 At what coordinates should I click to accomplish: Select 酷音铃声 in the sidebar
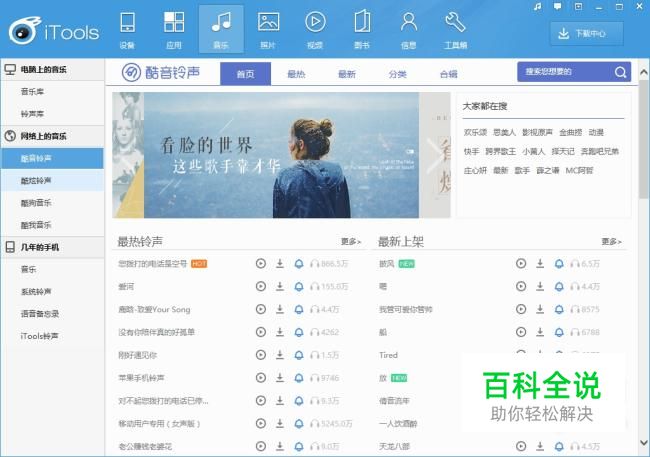coord(53,158)
